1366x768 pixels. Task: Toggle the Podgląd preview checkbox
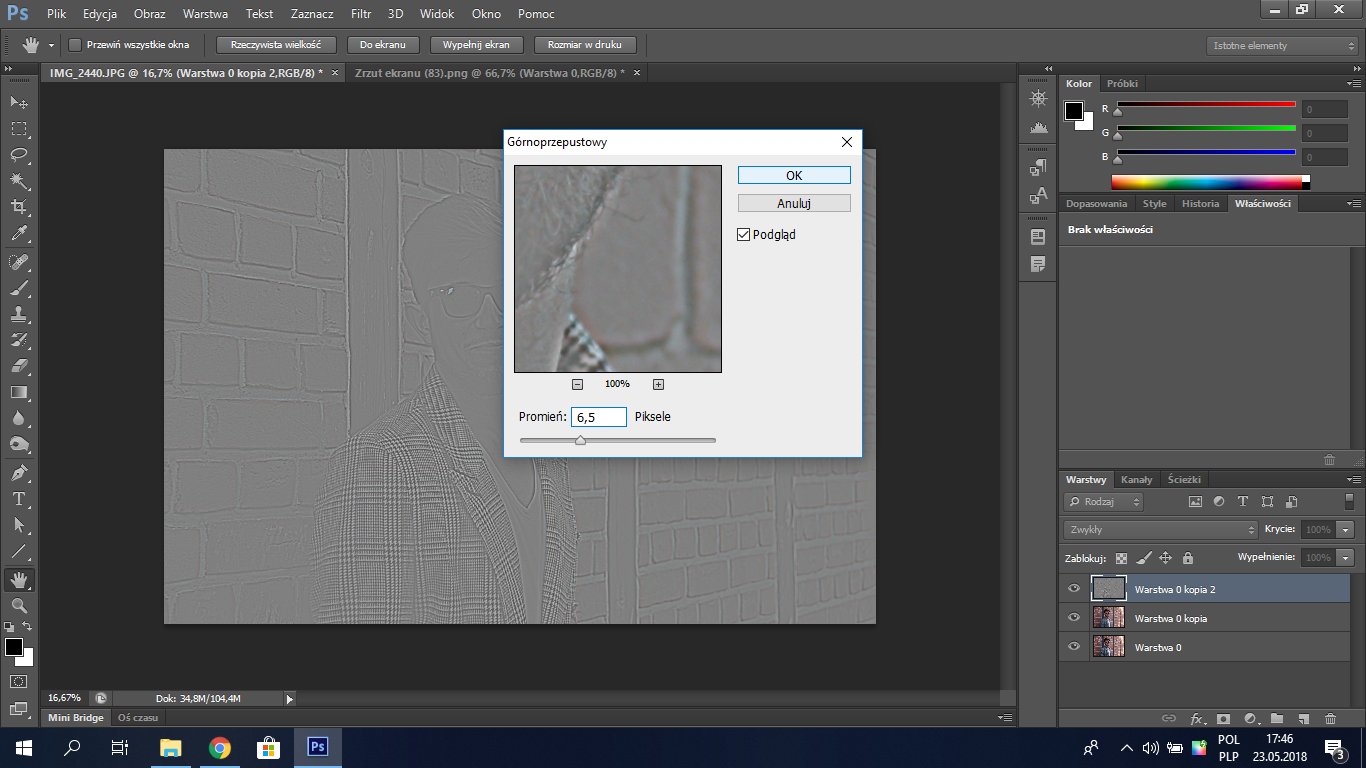743,235
